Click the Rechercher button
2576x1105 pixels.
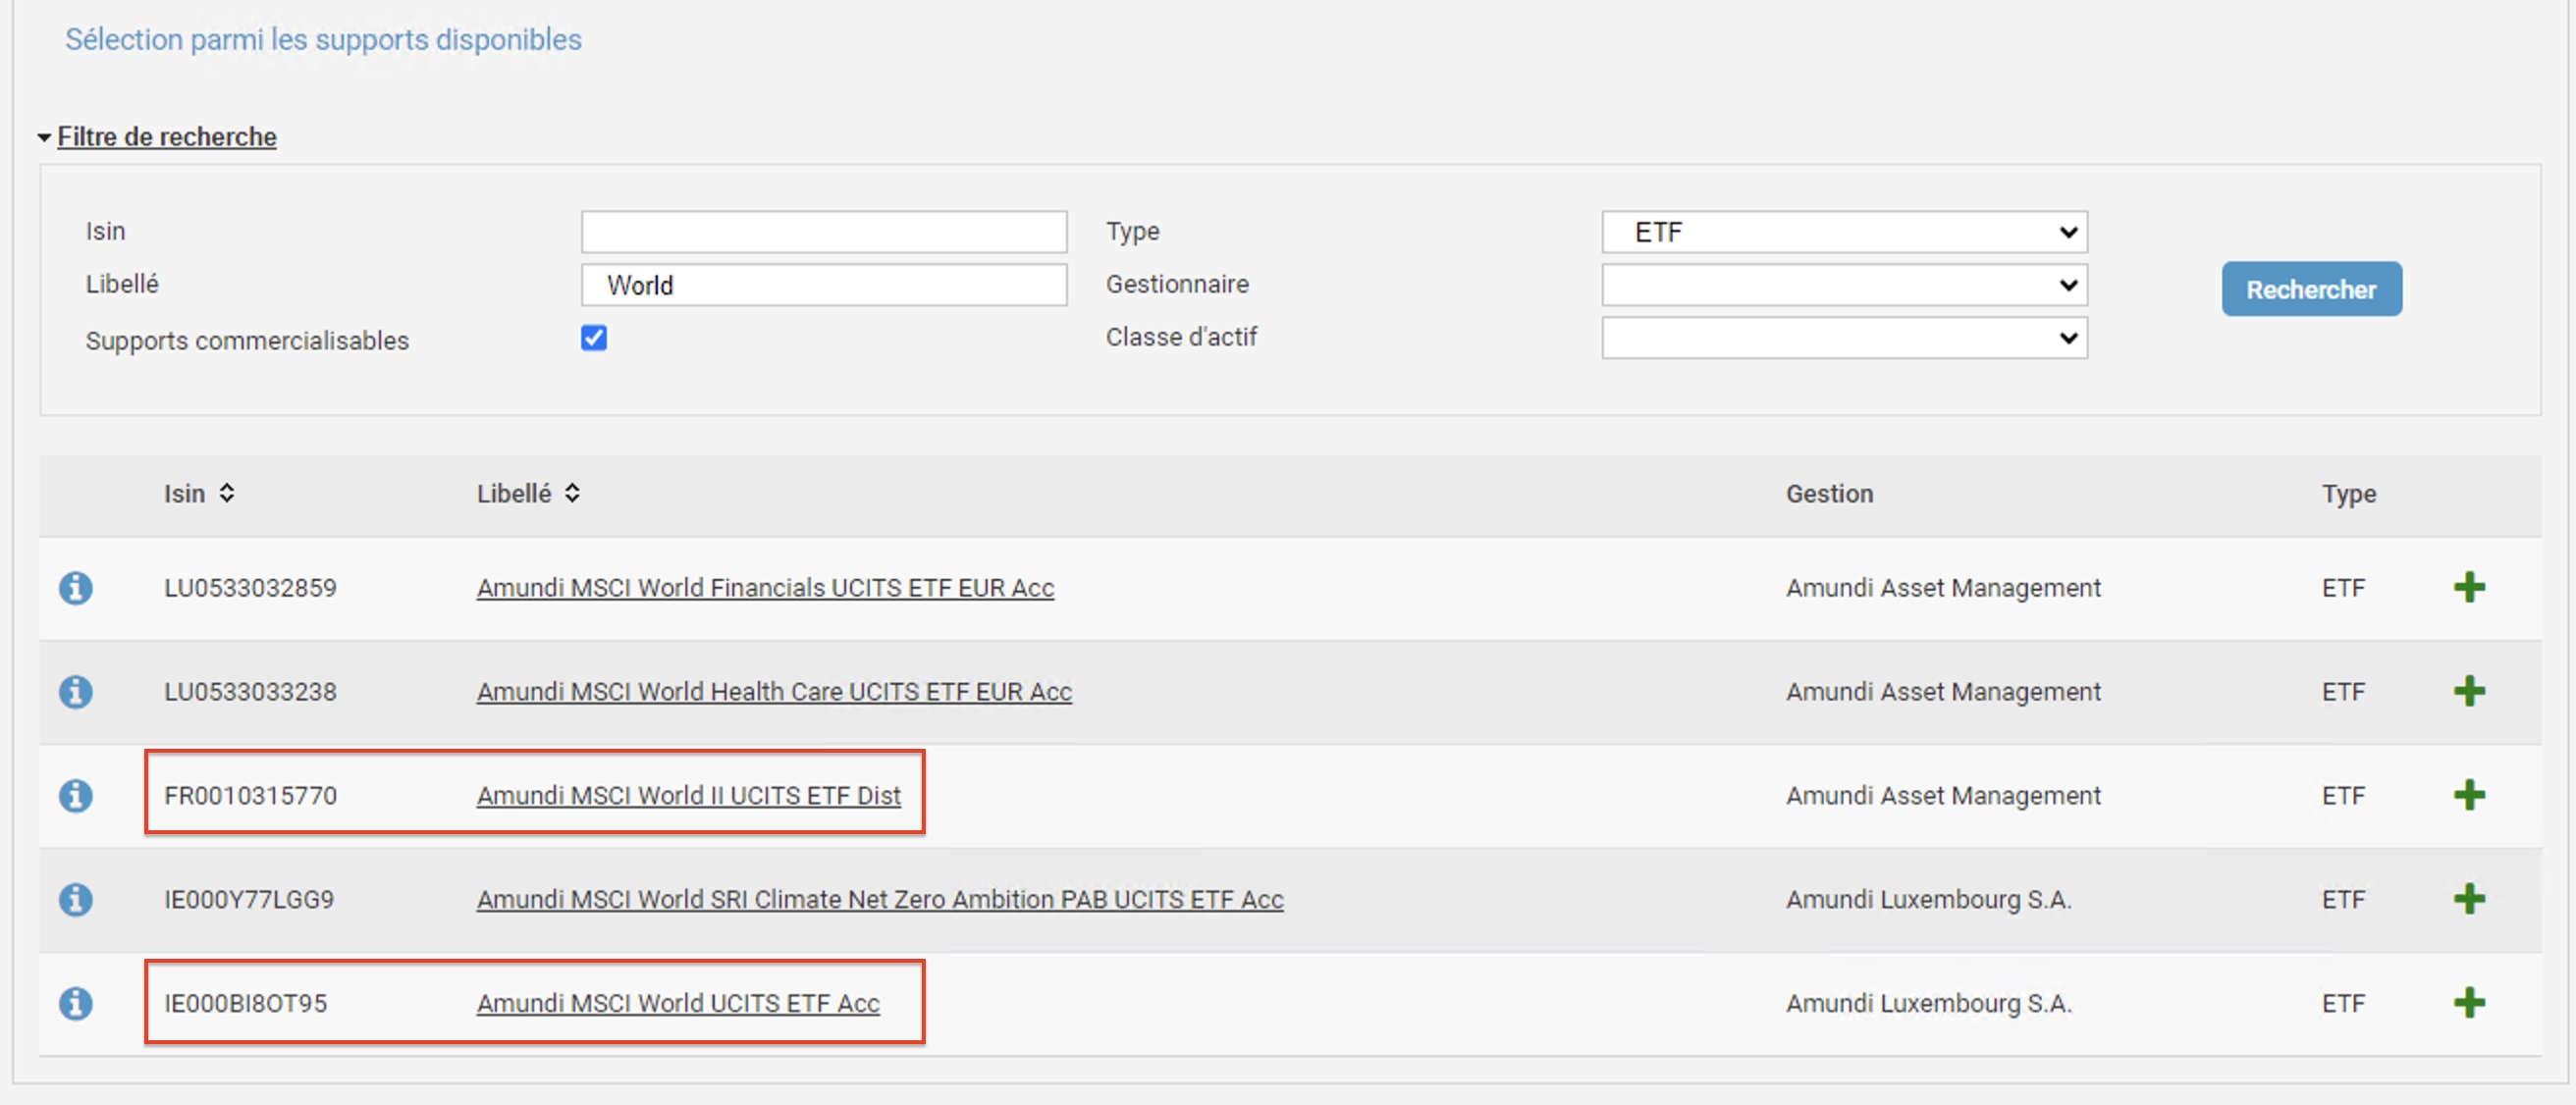[x=2310, y=290]
